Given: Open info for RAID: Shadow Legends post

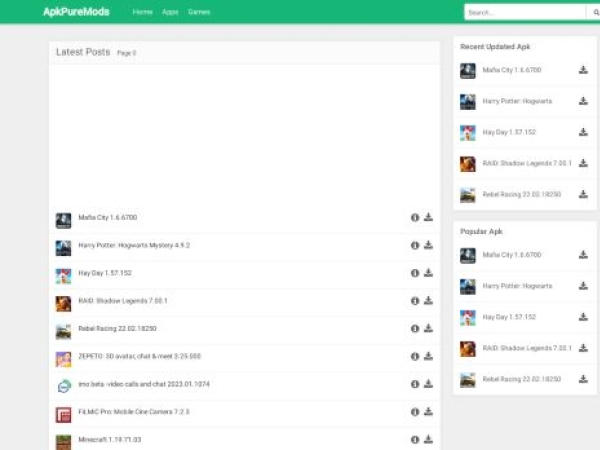Looking at the screenshot, I should (415, 301).
